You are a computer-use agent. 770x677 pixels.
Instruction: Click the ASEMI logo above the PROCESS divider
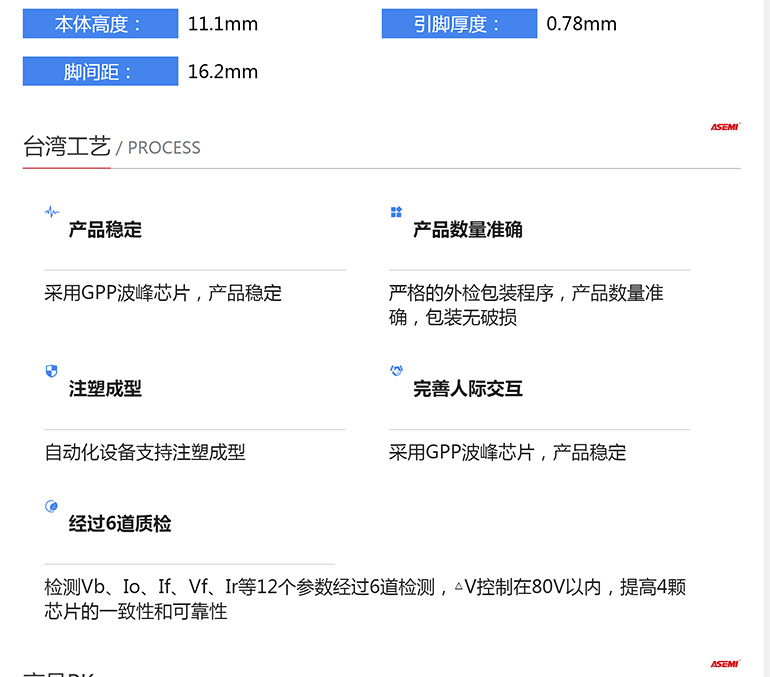click(x=724, y=127)
